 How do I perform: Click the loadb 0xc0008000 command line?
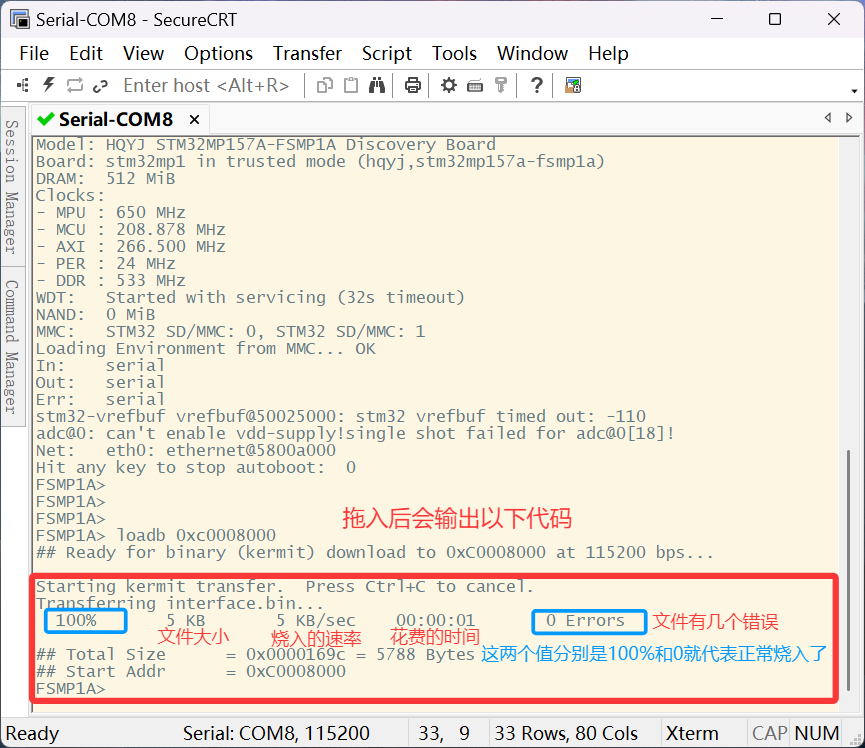click(156, 535)
